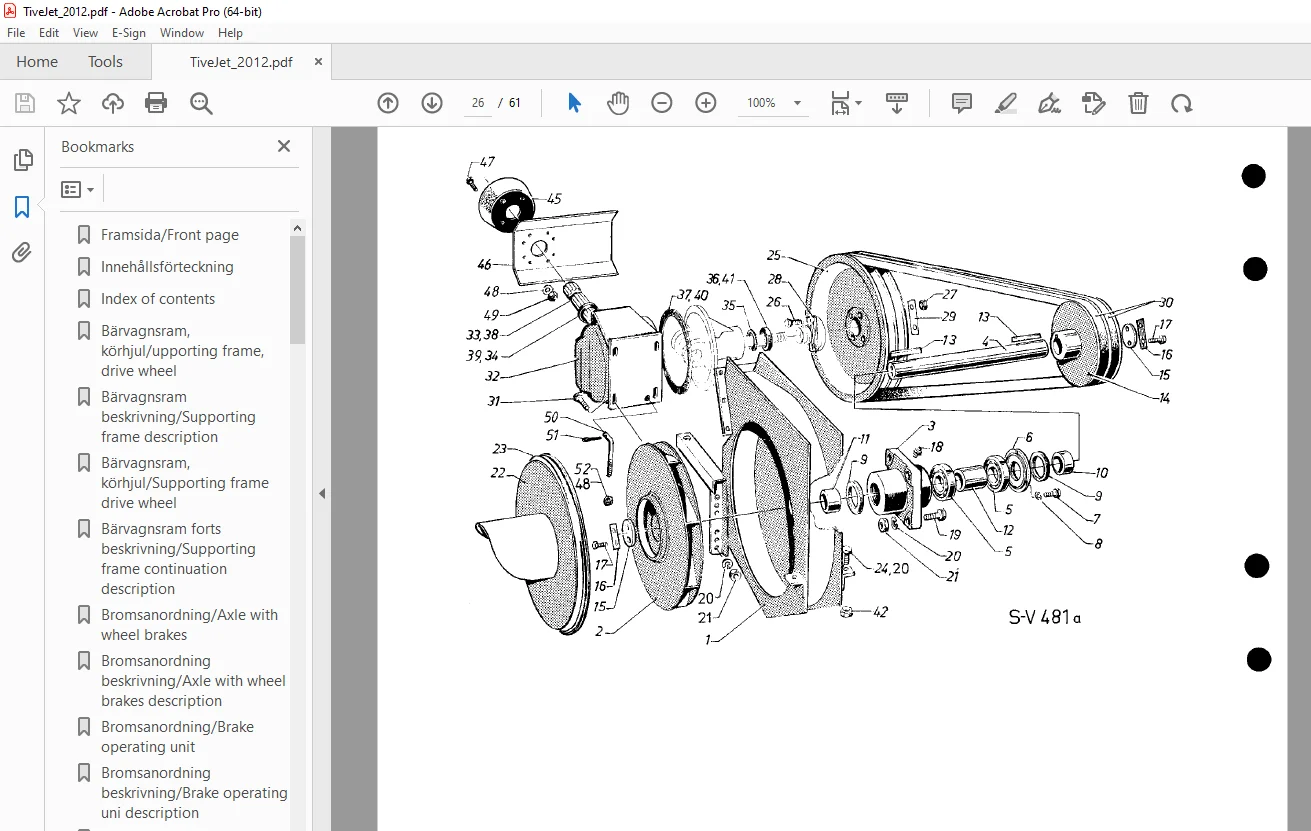The width and height of the screenshot is (1311, 831).
Task: Add a comment with the sticky note tool
Action: pyautogui.click(x=962, y=103)
